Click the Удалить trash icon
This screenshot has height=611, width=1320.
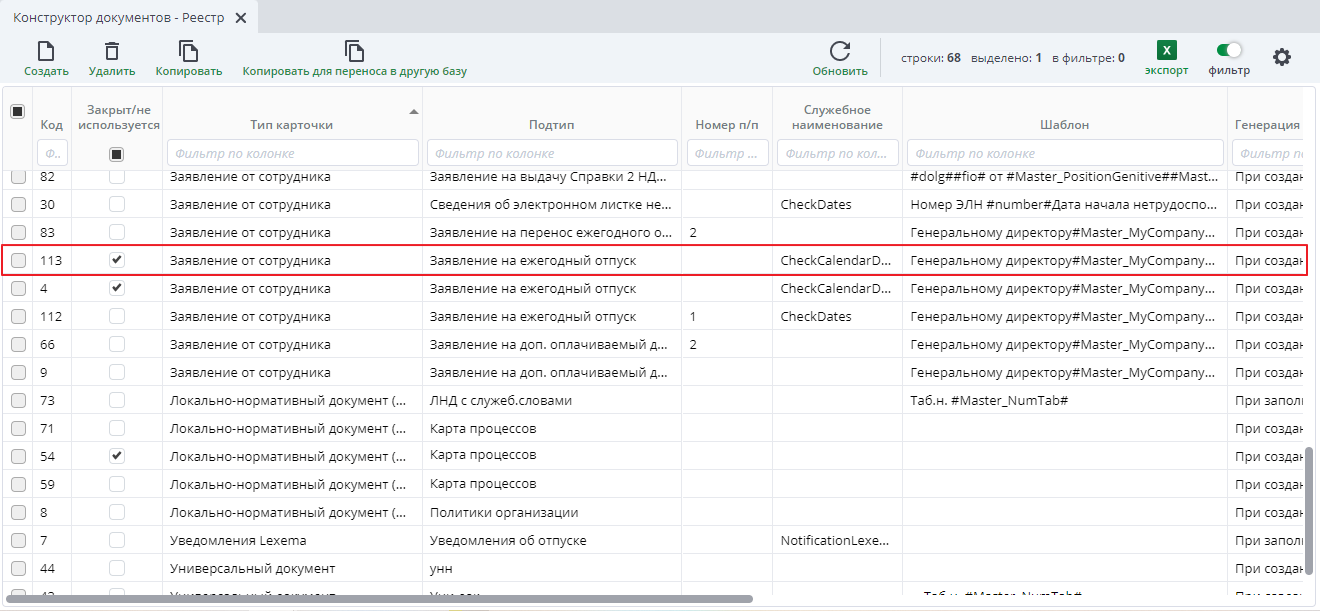pyautogui.click(x=112, y=52)
